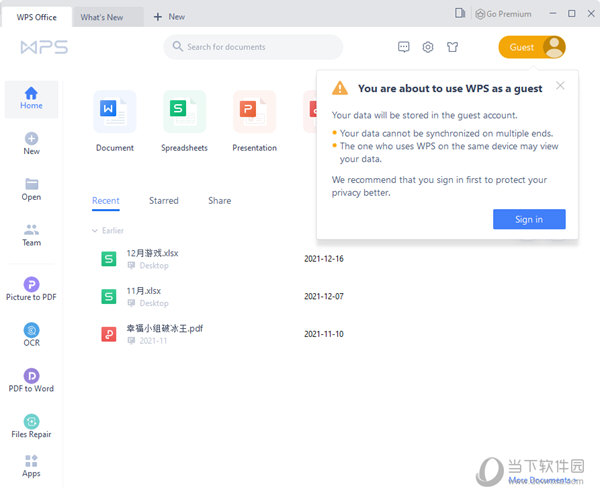Click Desktop location under 12月游戏.xlsx

(154, 265)
